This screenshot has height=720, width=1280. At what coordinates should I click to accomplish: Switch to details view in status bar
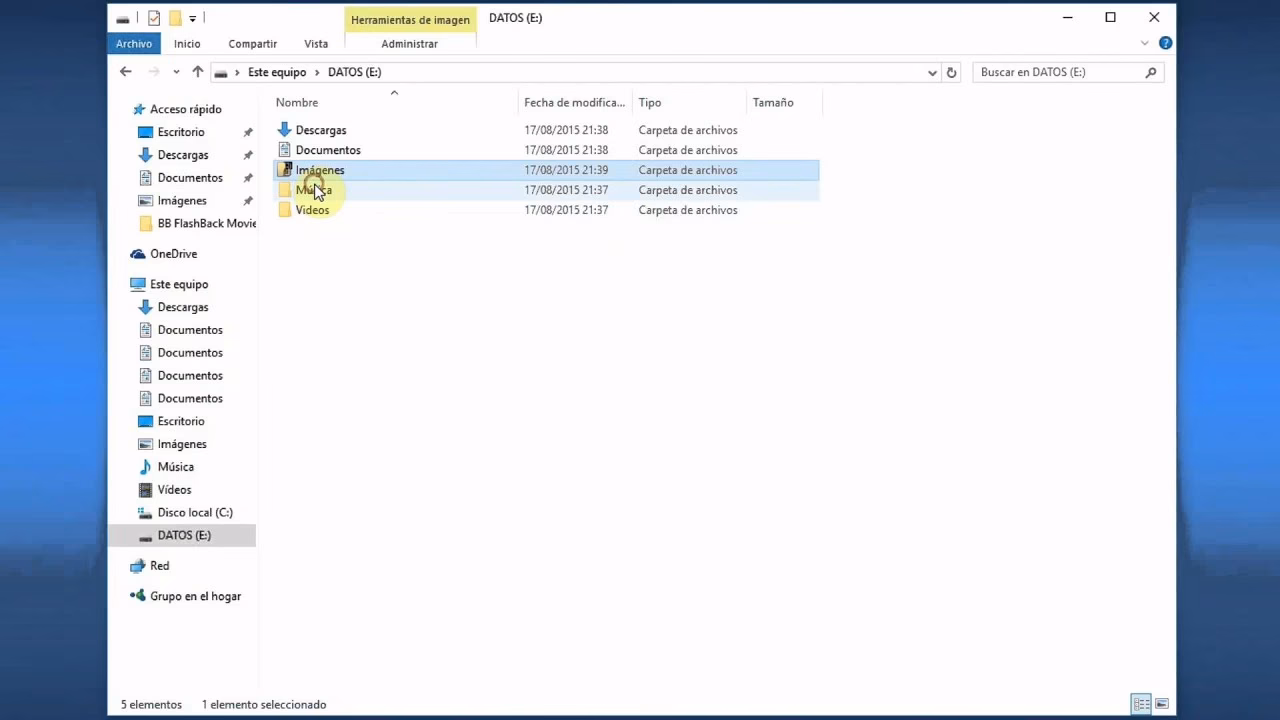click(x=1142, y=704)
